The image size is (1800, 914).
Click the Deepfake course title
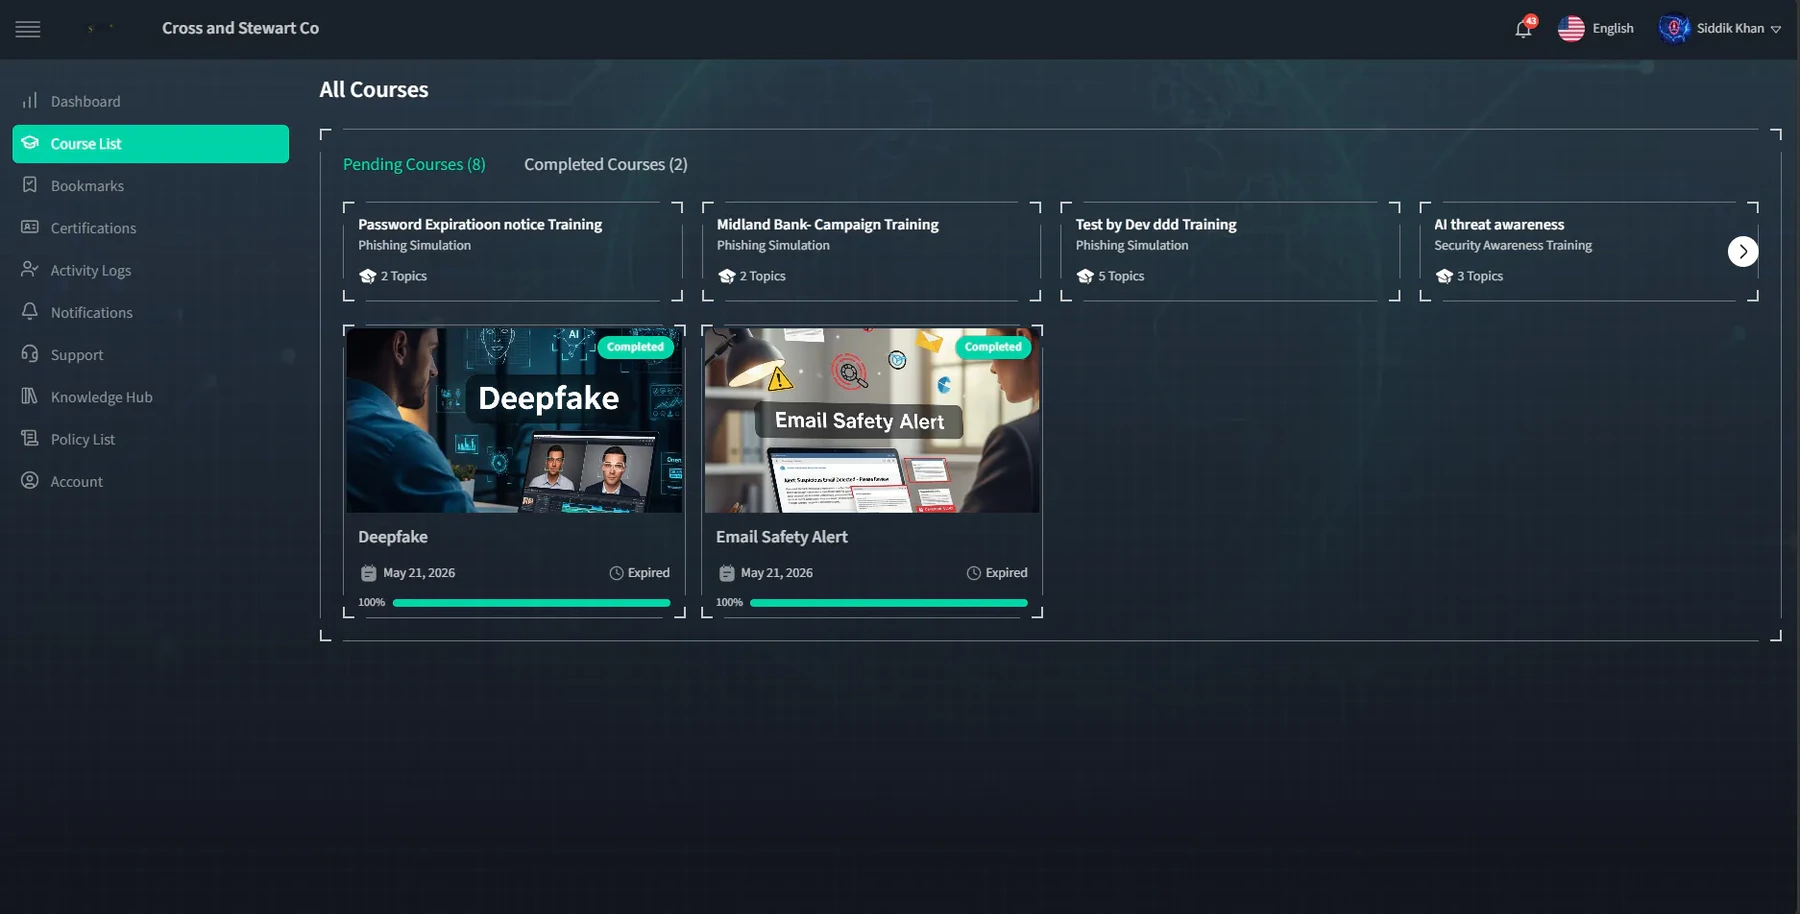coord(393,537)
